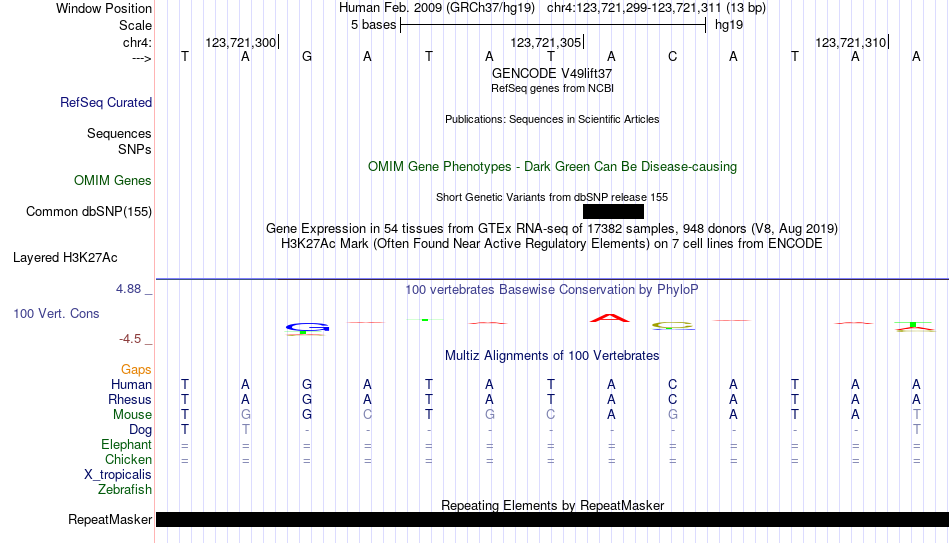Click the -4.5 PhyloP lower scale value

tap(130, 339)
